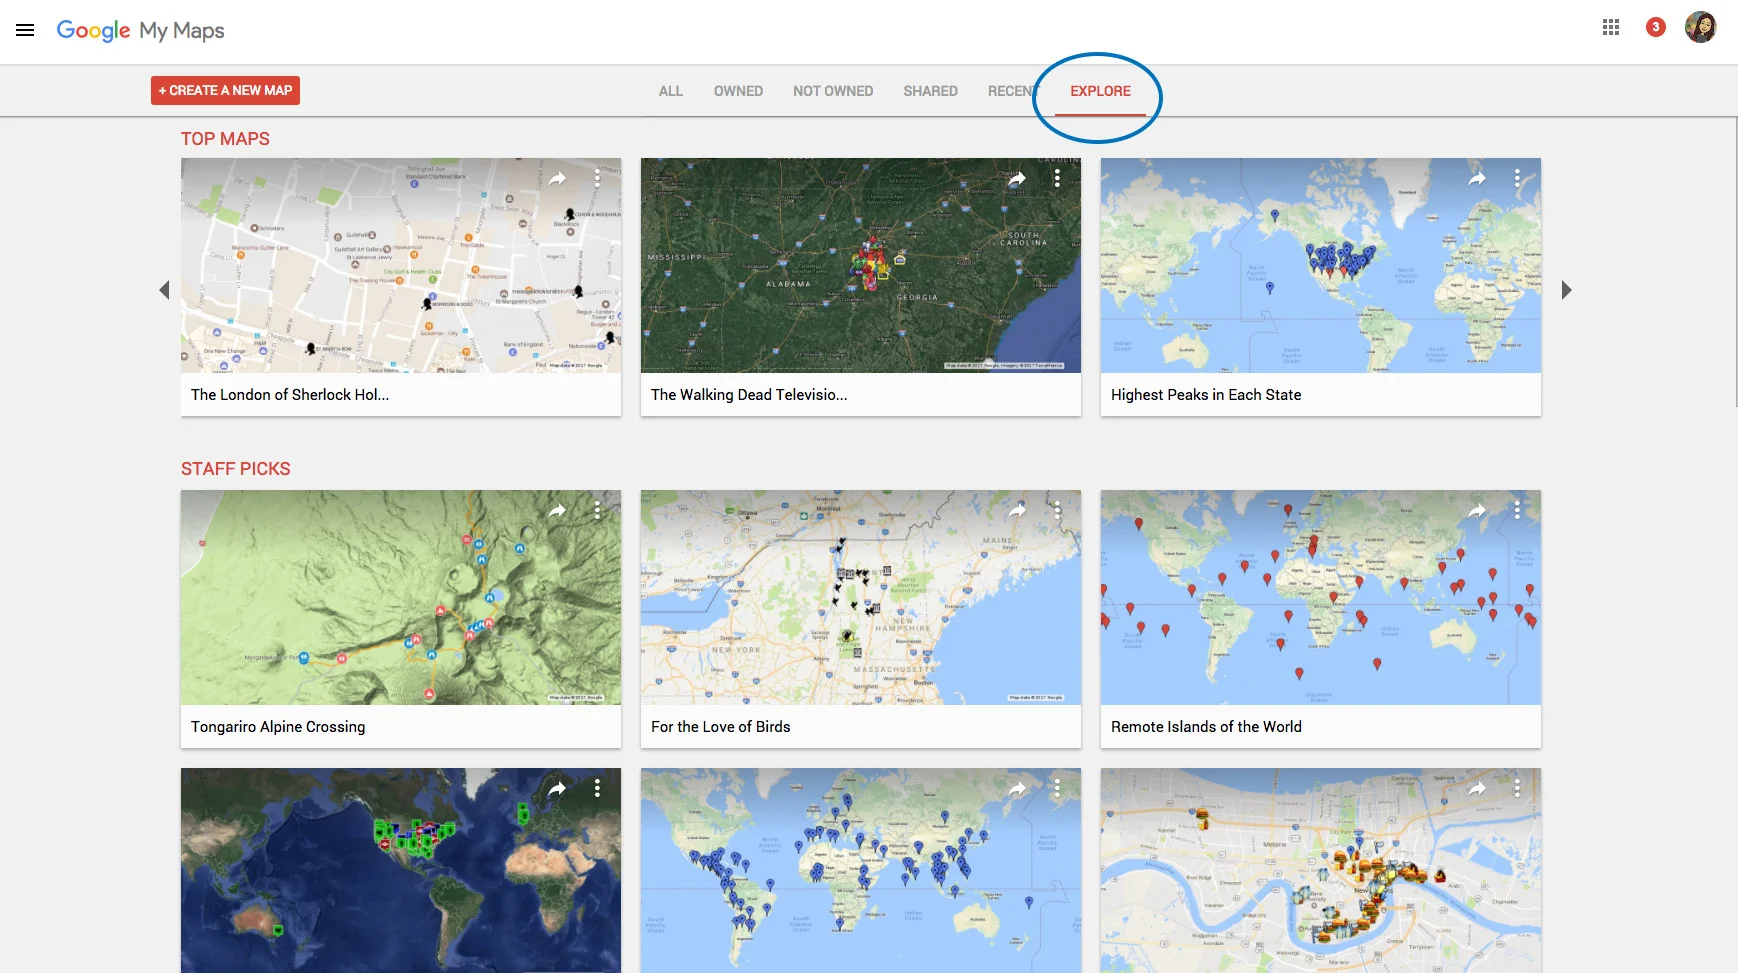This screenshot has width=1738, height=973.
Task: Open the dark satellite world map thumbnail
Action: click(401, 871)
